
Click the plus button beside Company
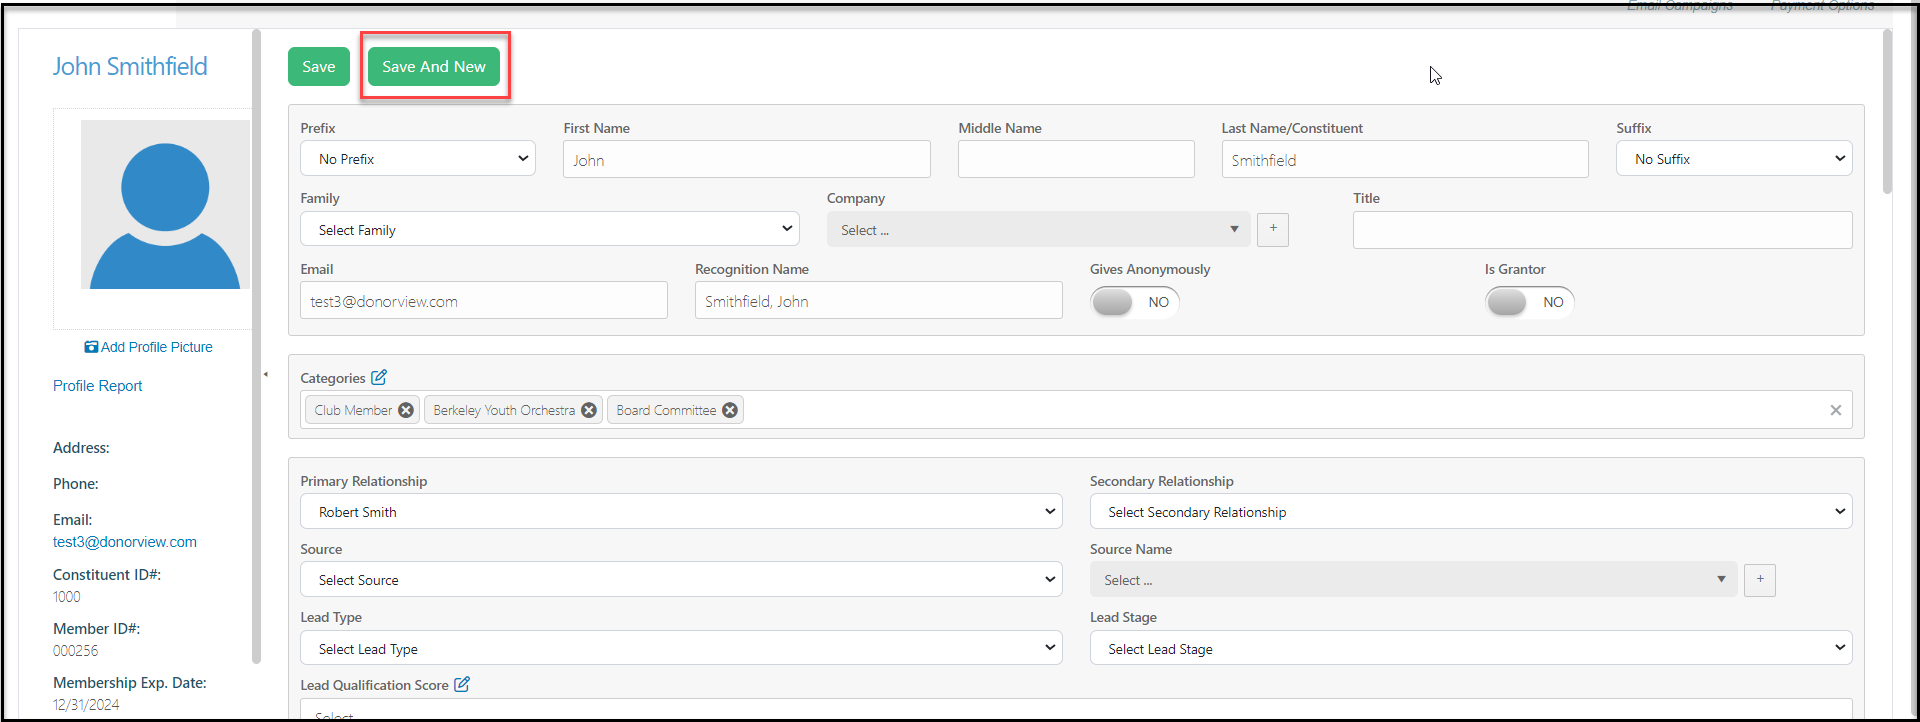tap(1273, 229)
